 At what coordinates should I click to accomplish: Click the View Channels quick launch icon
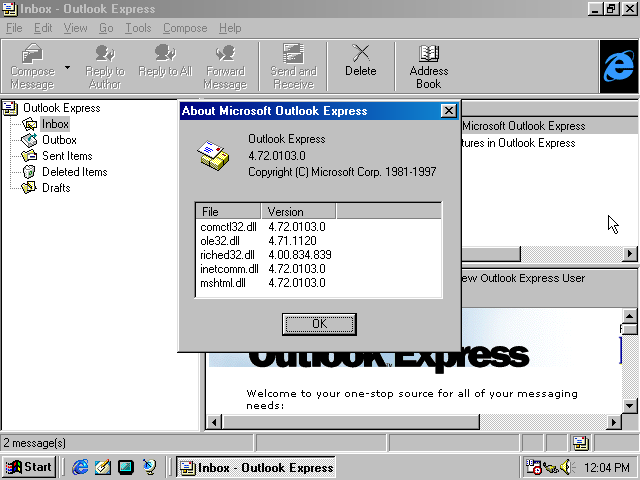[149, 467]
